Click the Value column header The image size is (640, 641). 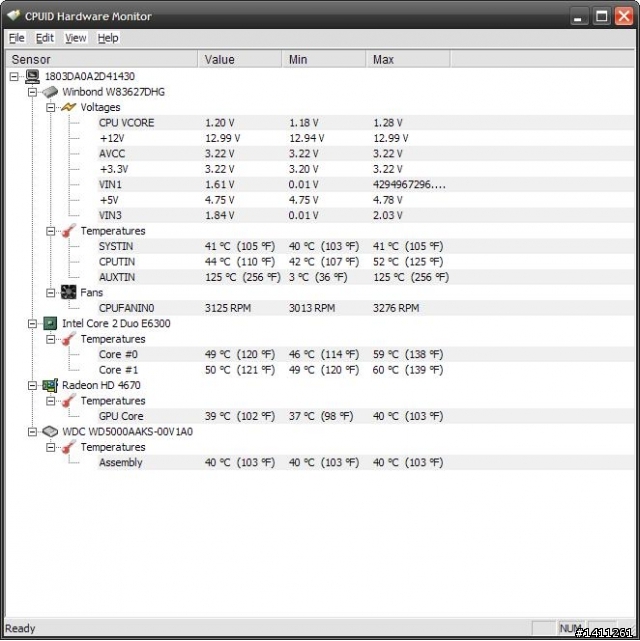[x=240, y=59]
